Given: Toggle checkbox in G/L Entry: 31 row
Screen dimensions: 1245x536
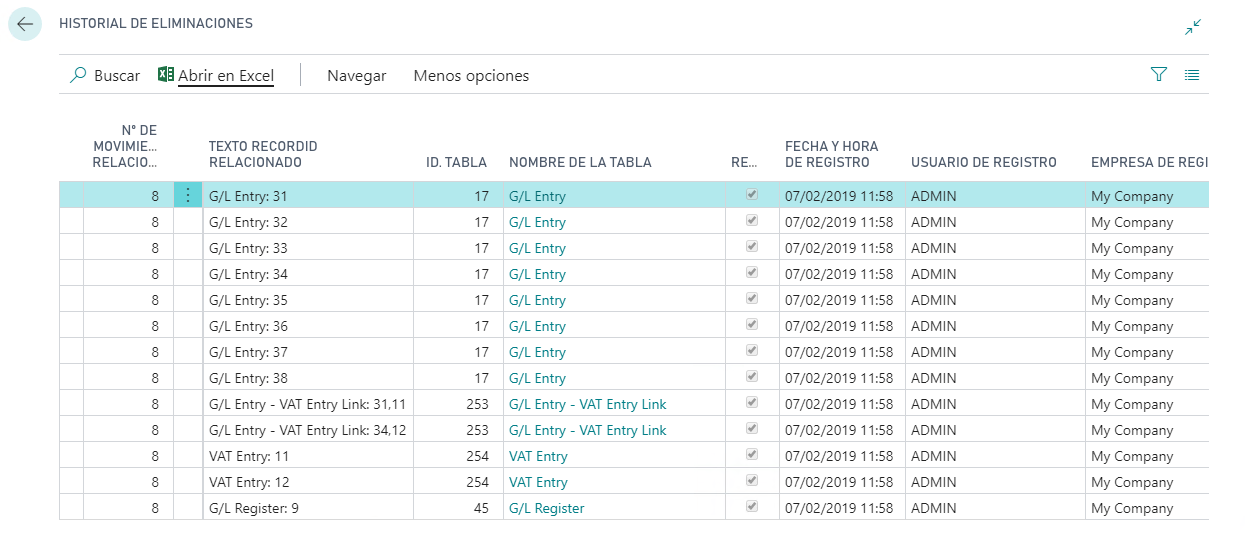Looking at the screenshot, I should click(752, 195).
